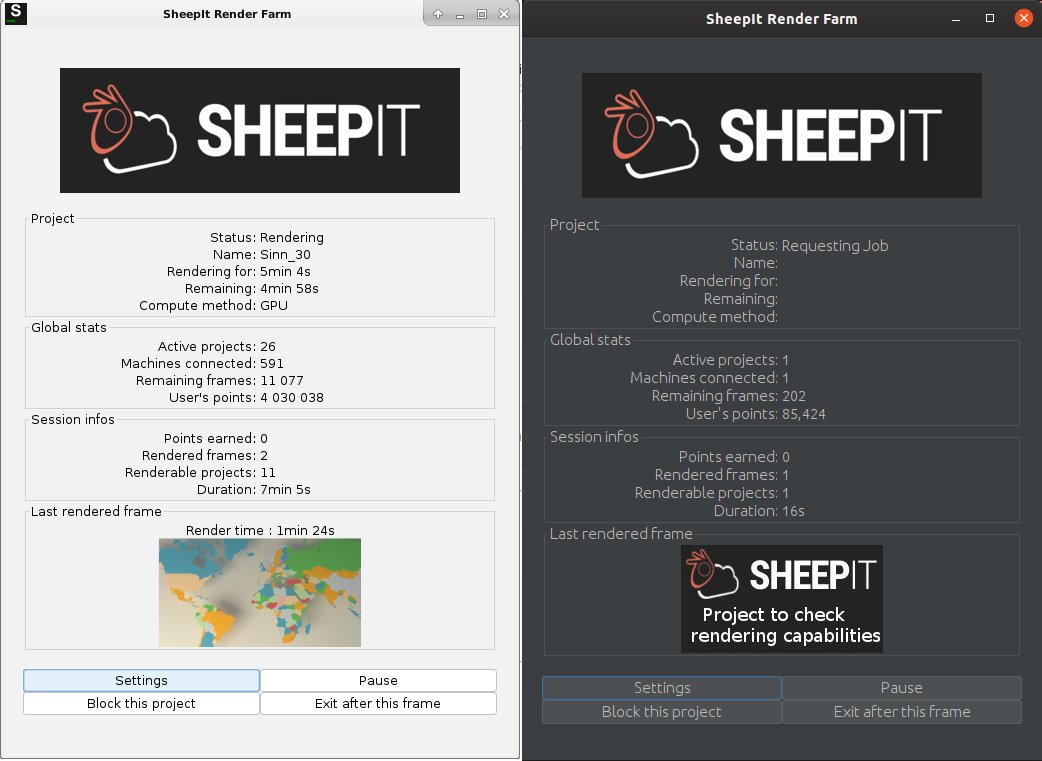This screenshot has width=1042, height=761.
Task: Close the light-themed SheepIt window
Action: coord(504,14)
